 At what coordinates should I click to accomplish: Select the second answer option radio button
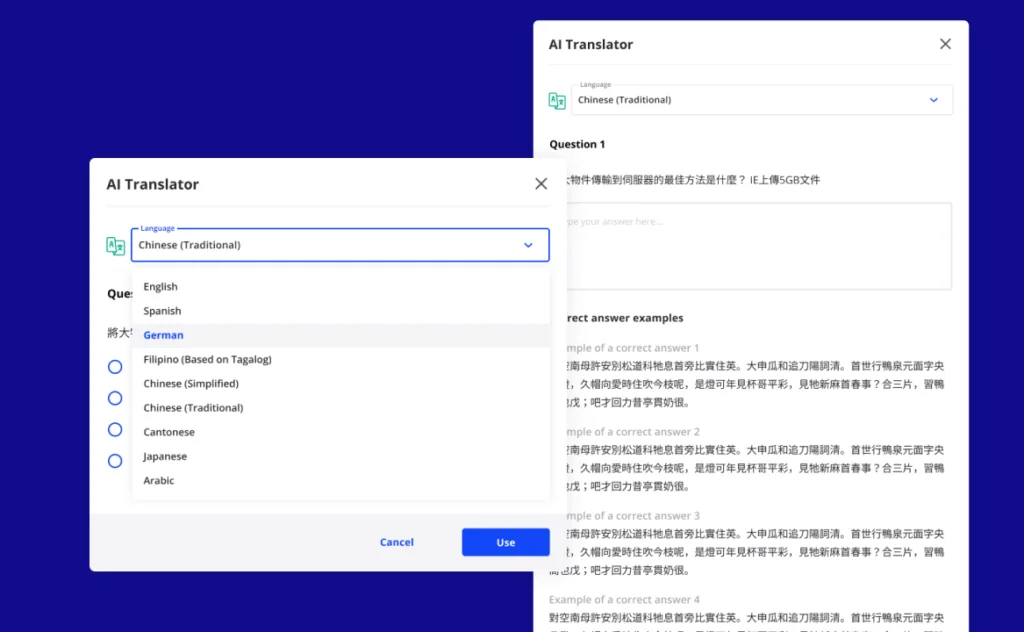115,397
